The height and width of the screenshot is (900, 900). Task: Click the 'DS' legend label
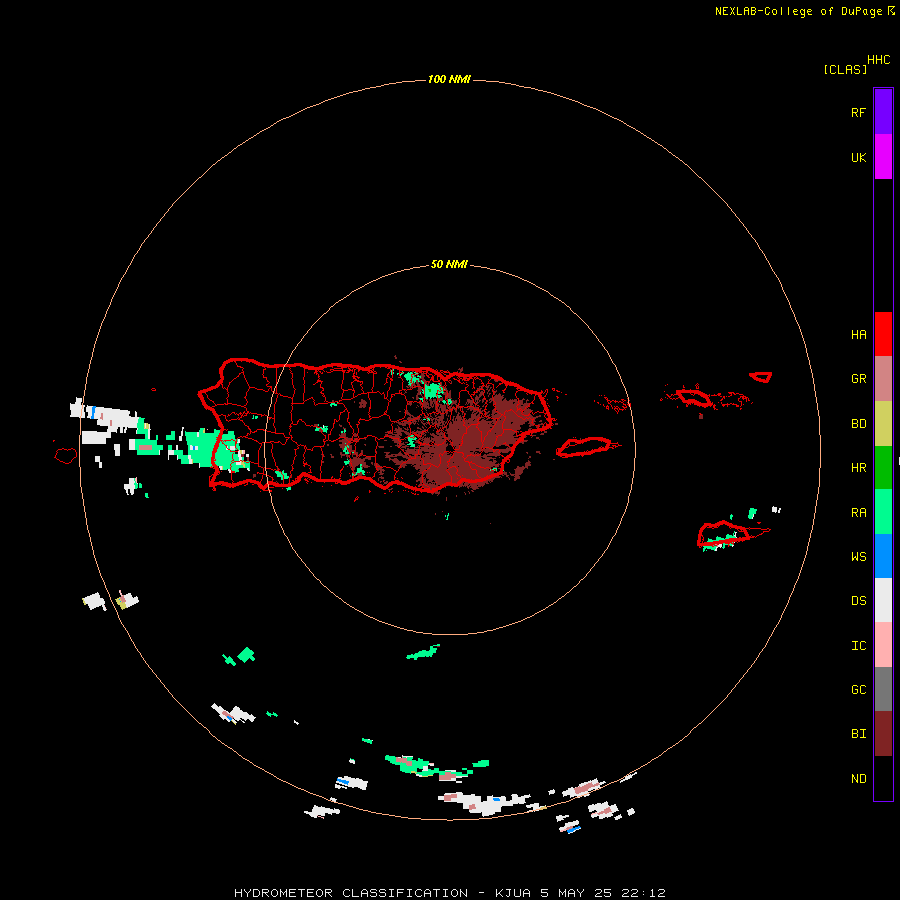858,601
